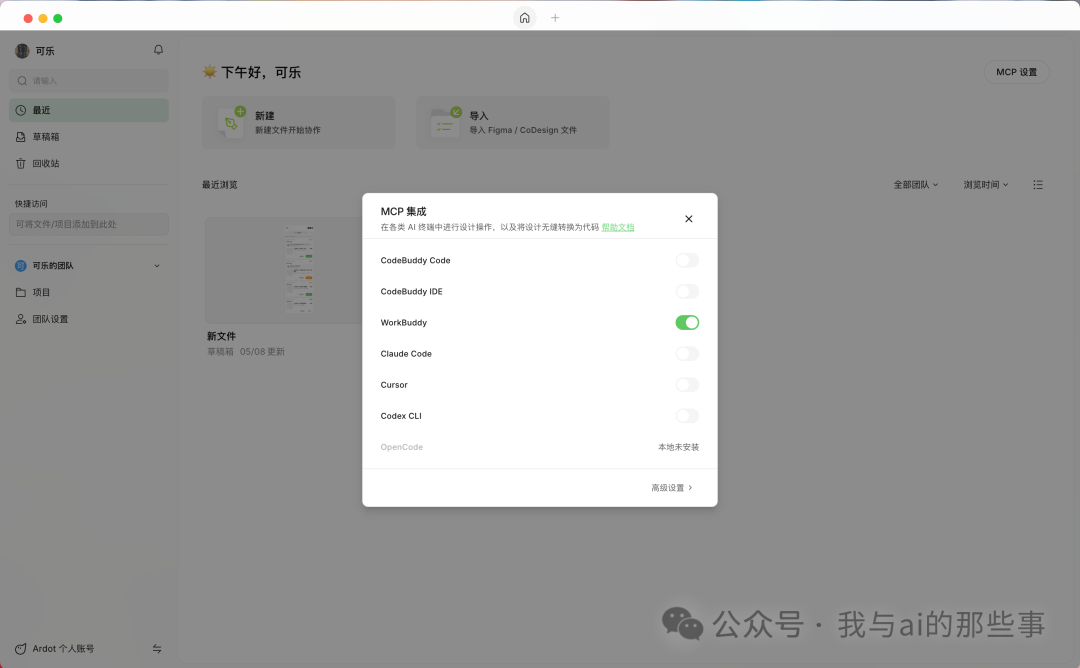1080x668 pixels.
Task: Click the user avatar 可乐
Action: point(22,51)
